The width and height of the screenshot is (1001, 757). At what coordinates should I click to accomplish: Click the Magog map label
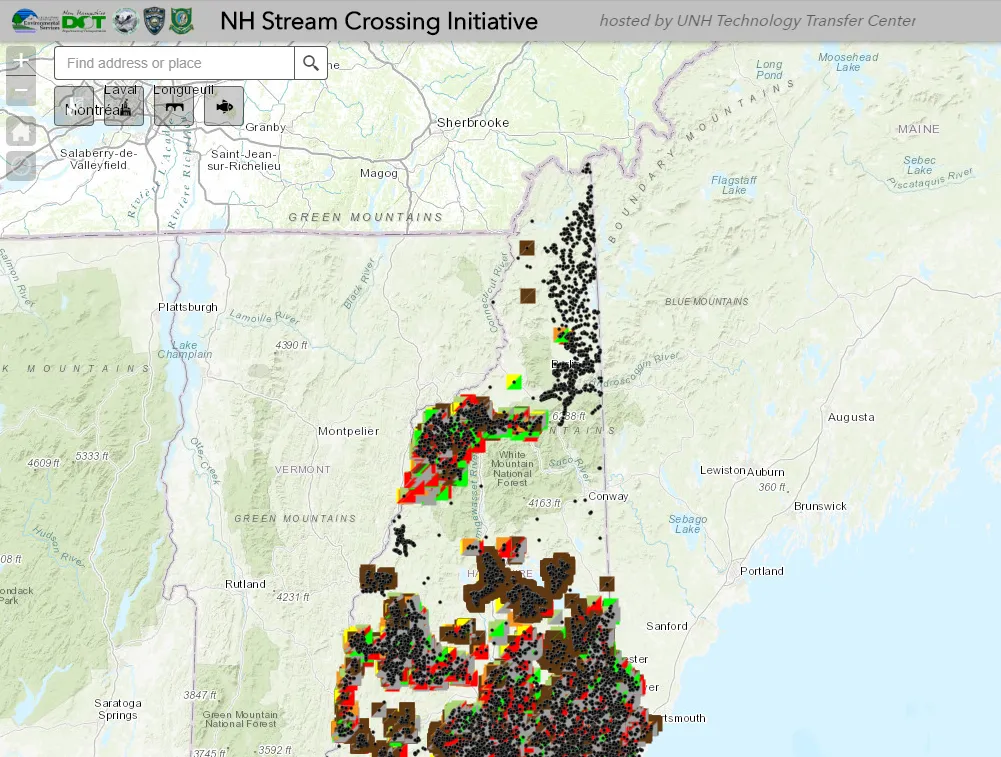pos(379,173)
